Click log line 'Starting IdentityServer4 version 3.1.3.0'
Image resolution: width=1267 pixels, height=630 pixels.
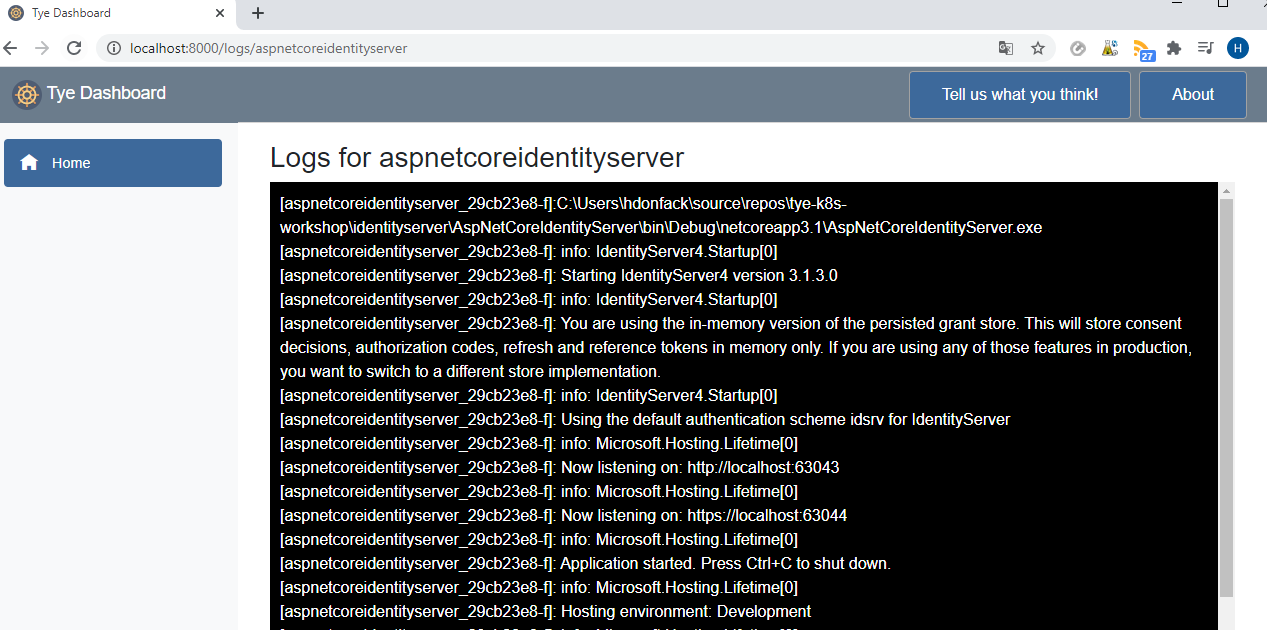559,276
